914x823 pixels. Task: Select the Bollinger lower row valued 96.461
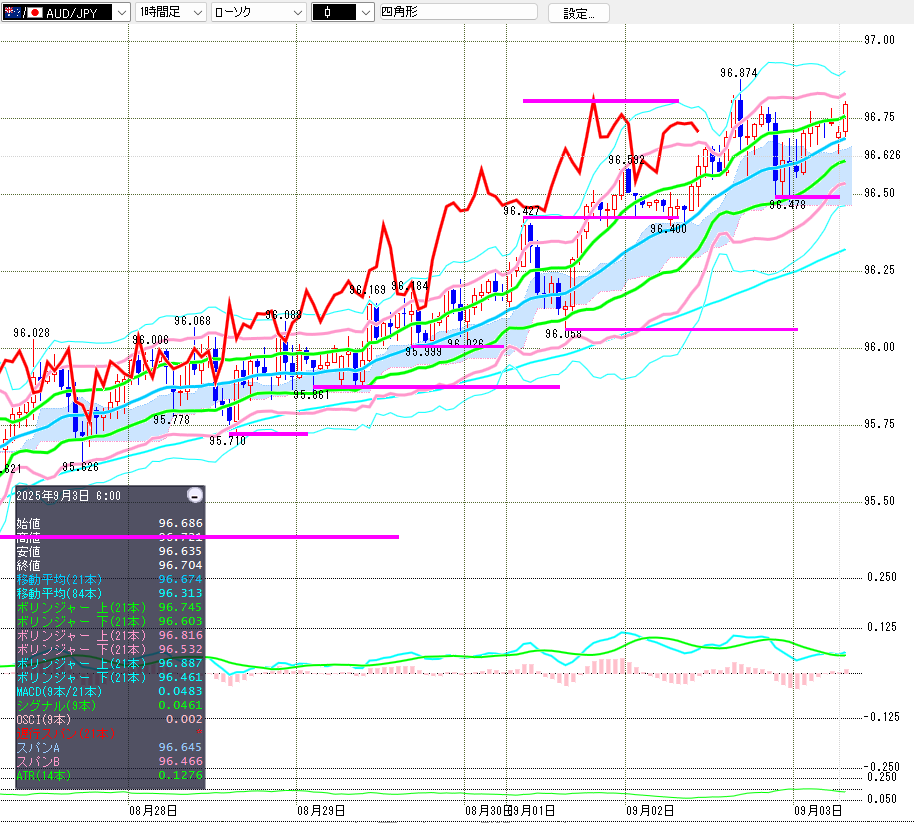(110, 677)
